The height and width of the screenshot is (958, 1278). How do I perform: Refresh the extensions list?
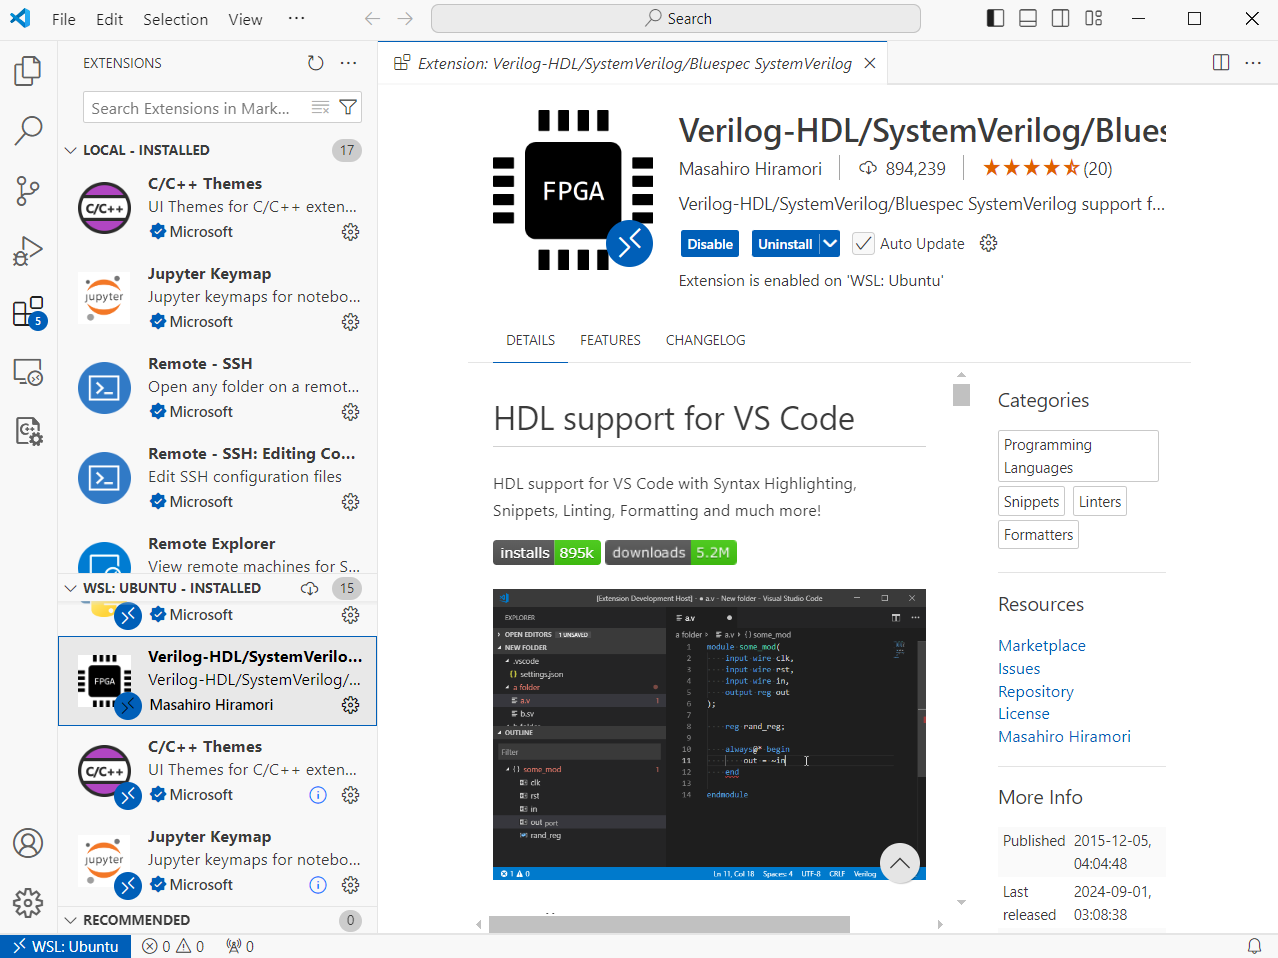point(316,63)
